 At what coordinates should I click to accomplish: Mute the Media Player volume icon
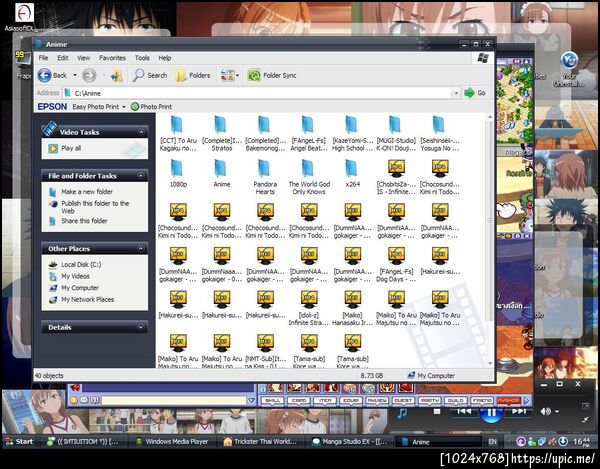(546, 411)
